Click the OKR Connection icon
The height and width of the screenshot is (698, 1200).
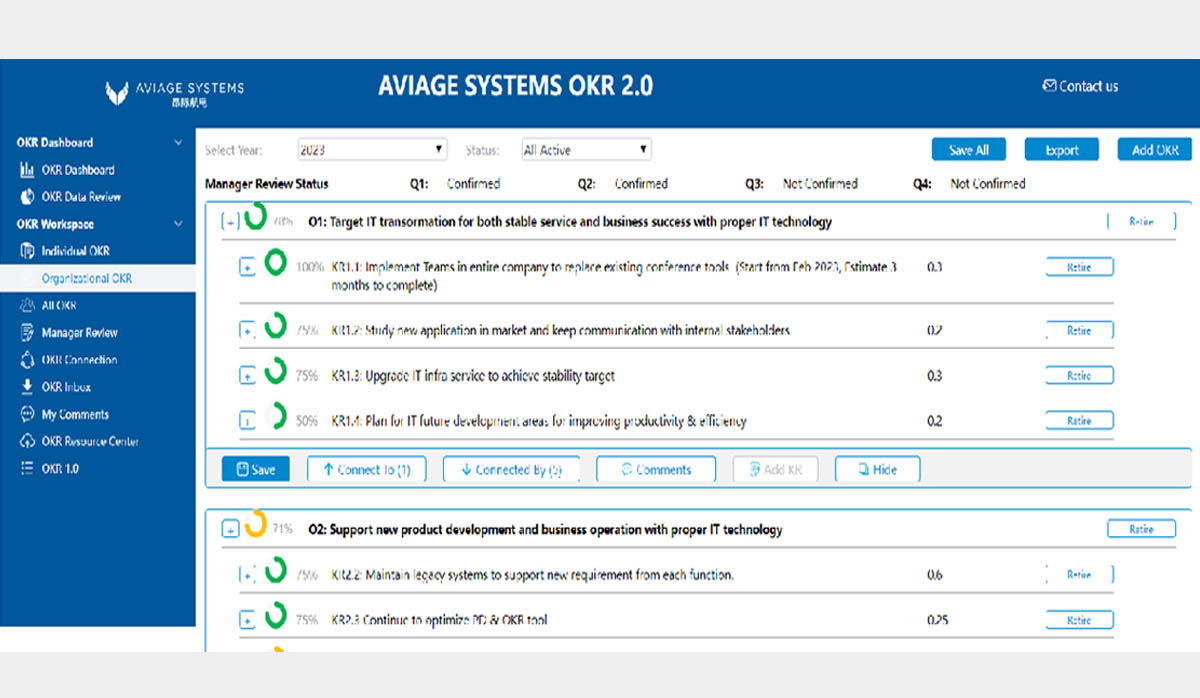coord(27,360)
